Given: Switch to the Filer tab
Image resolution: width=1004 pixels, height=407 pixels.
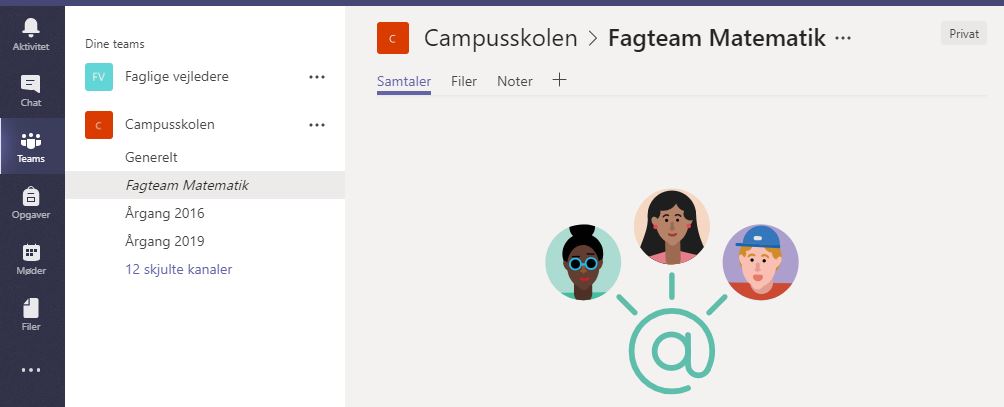Looking at the screenshot, I should pyautogui.click(x=464, y=82).
